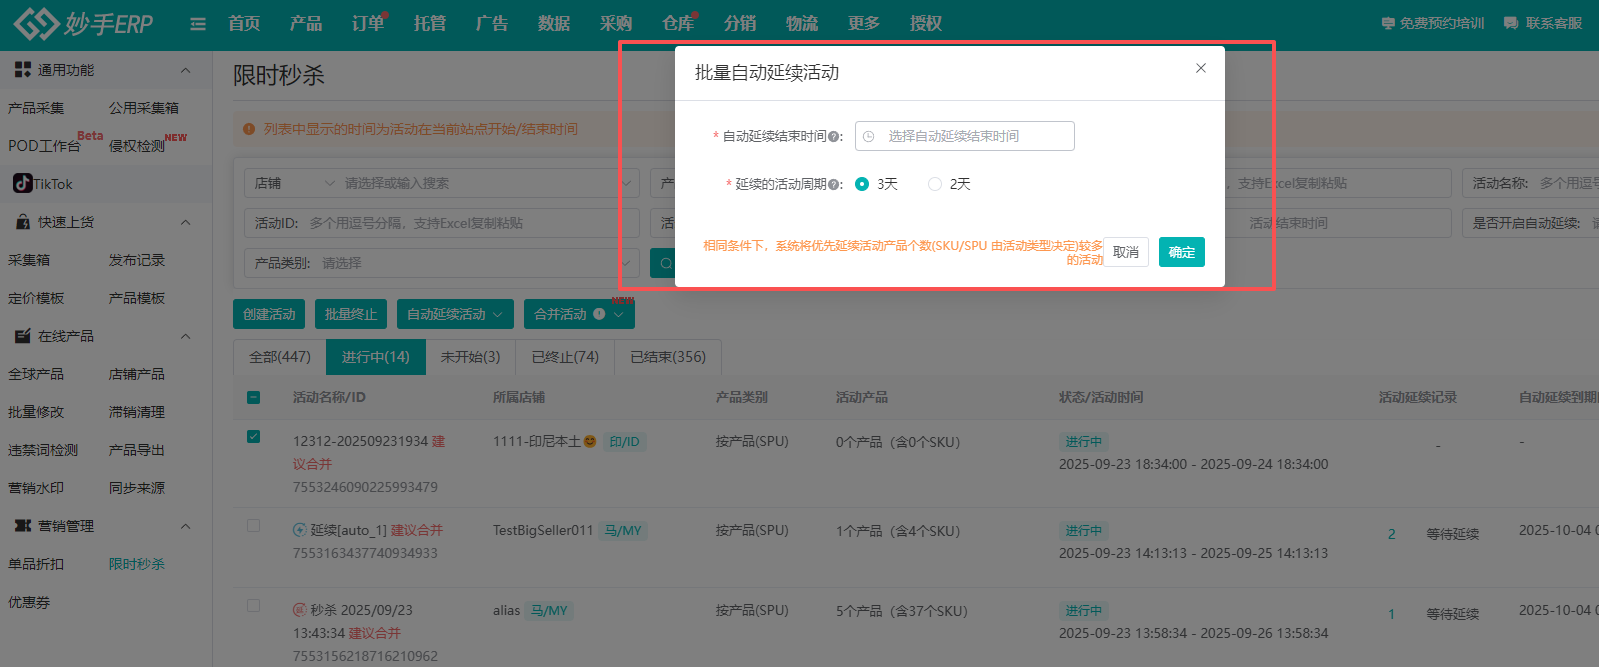Check the 秒杀 2025/09/23 row checkbox
Screen dimensions: 1599x667
(253, 605)
